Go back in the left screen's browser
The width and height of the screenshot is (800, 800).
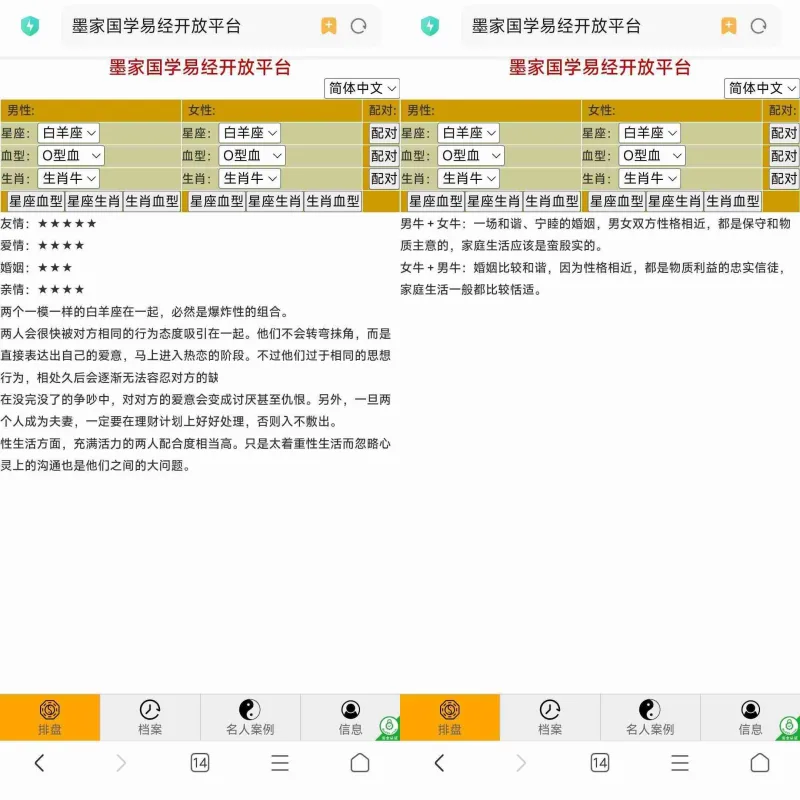pos(39,763)
